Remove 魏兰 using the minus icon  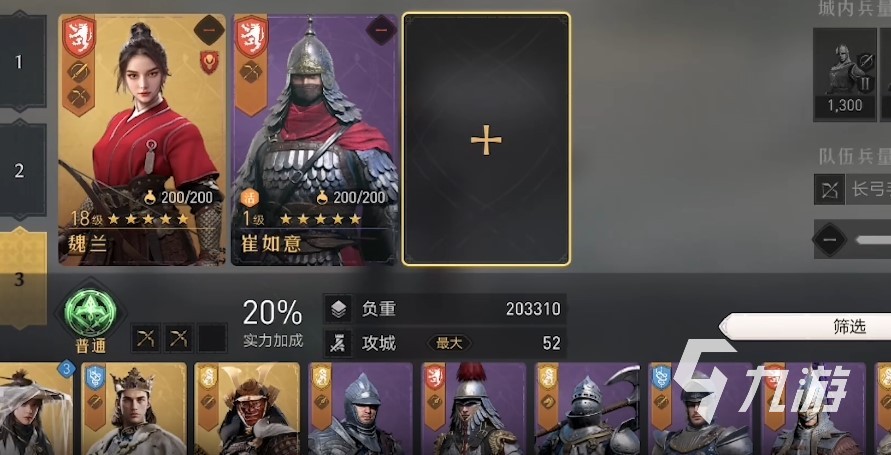209,30
